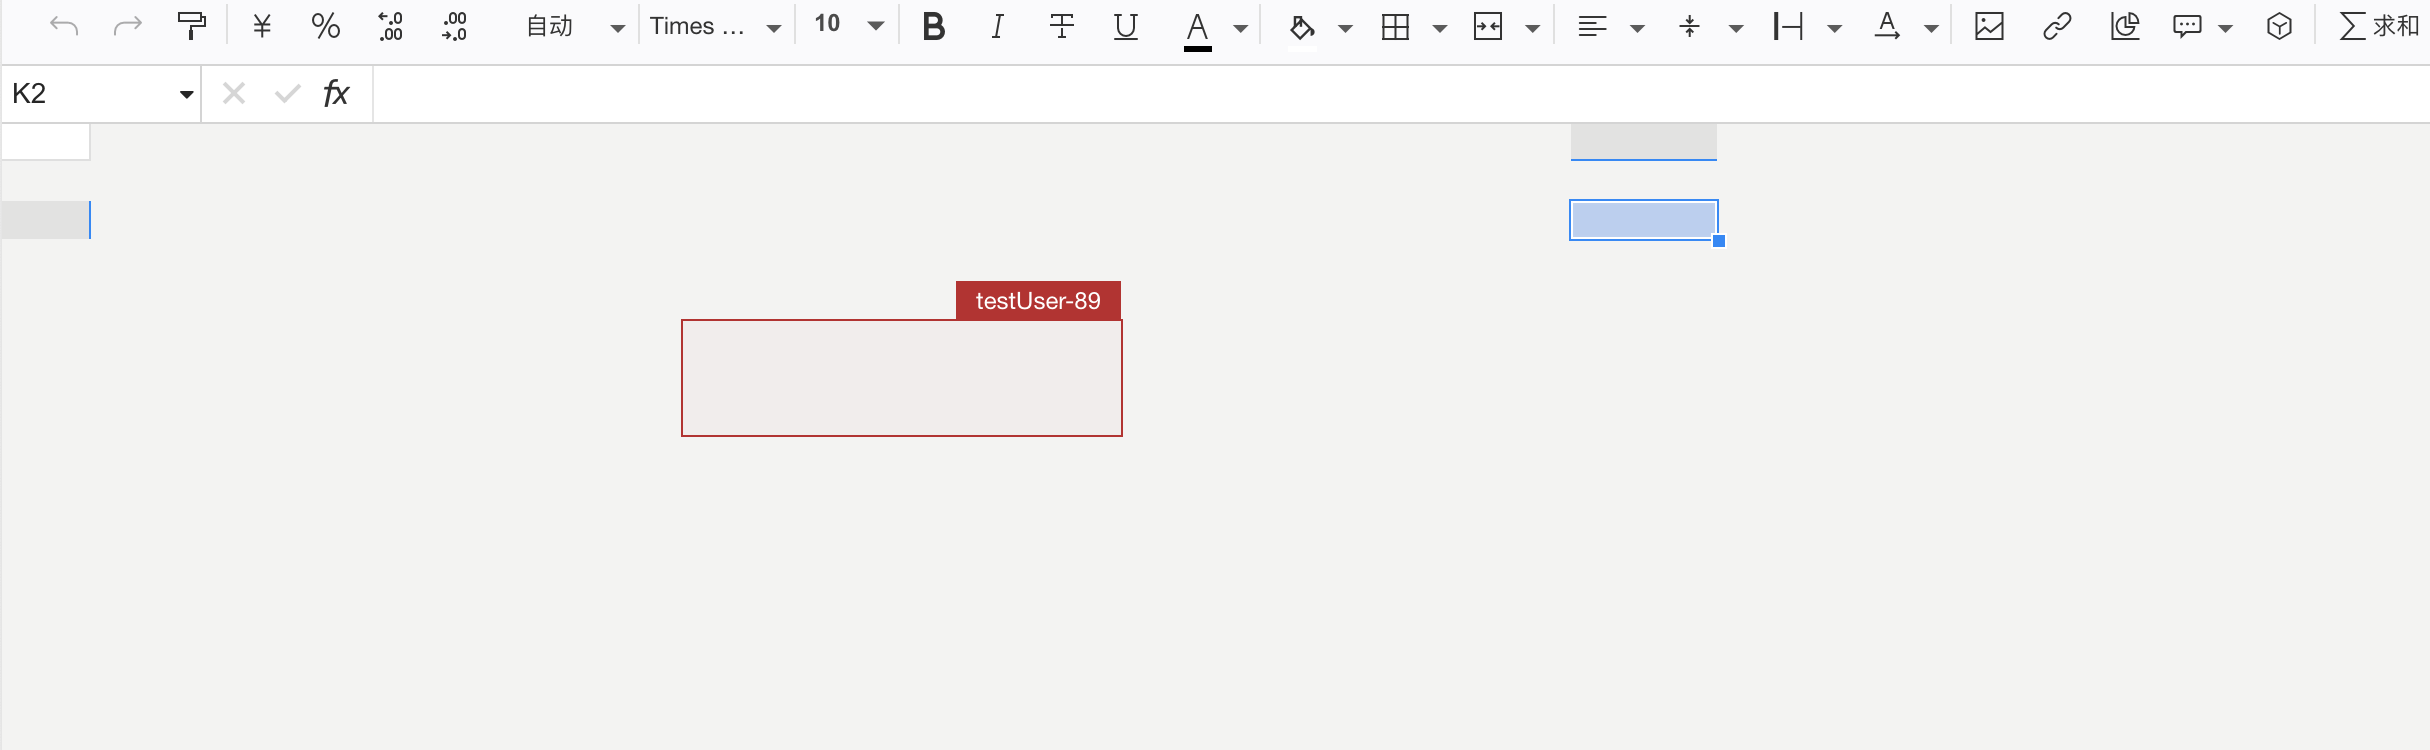Toggle strikethrough formatting
Image resolution: width=2430 pixels, height=750 pixels.
[x=1062, y=26]
